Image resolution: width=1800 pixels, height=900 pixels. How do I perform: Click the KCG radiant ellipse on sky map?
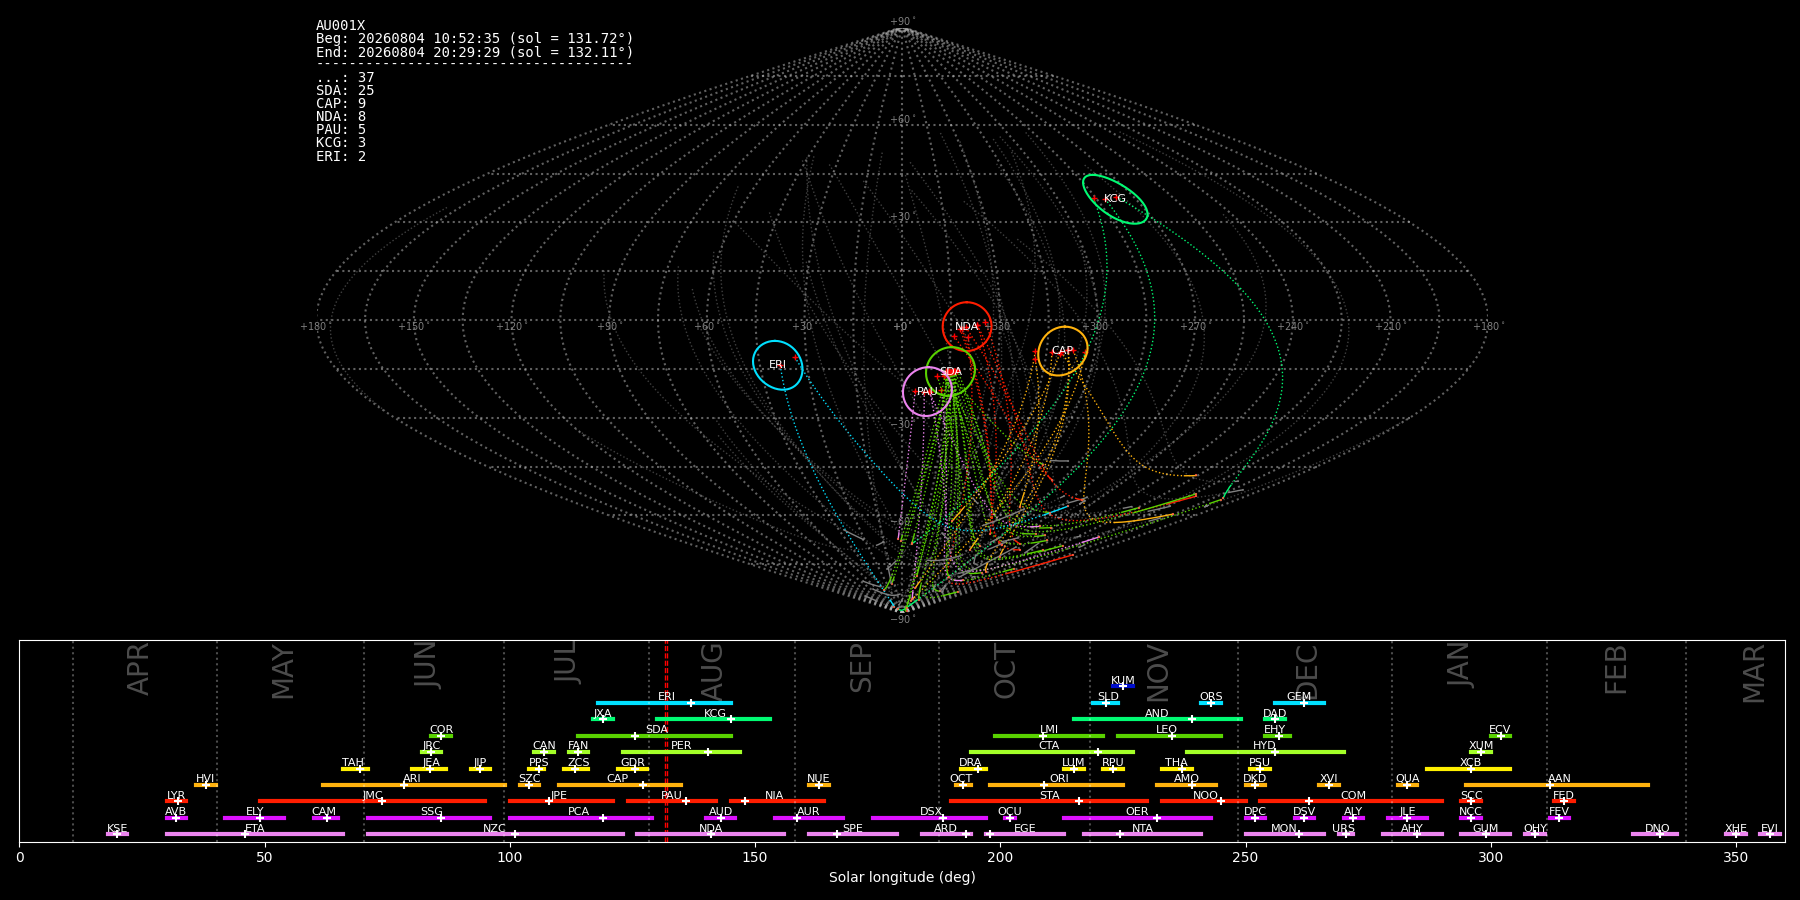[1115, 199]
